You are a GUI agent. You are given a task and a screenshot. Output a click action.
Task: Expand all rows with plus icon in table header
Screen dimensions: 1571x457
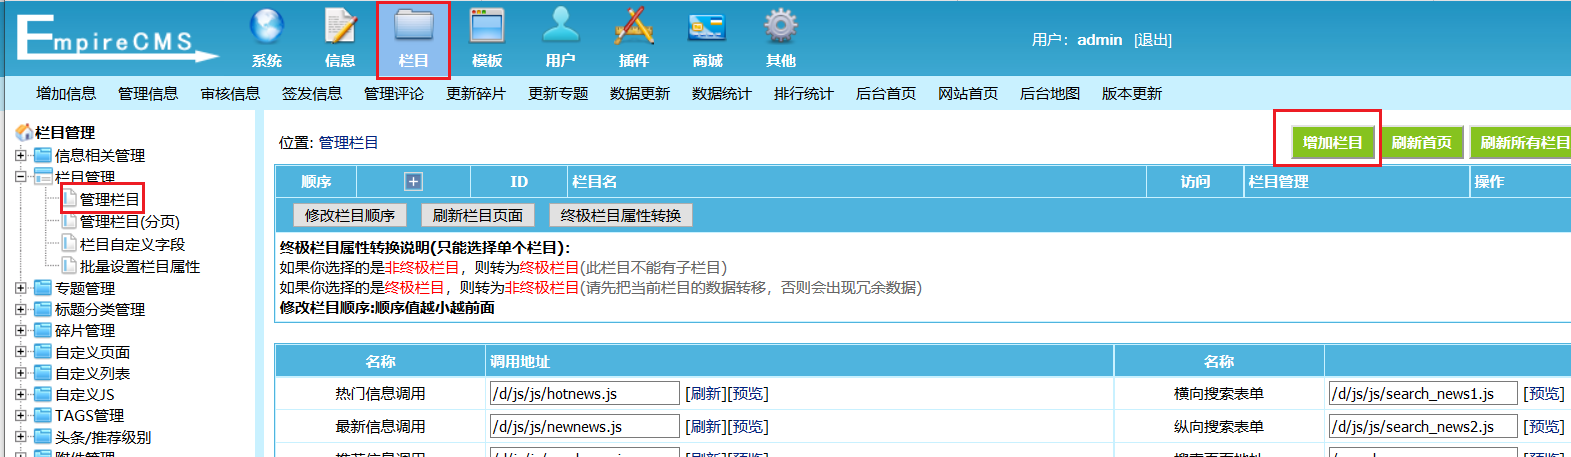tap(413, 181)
